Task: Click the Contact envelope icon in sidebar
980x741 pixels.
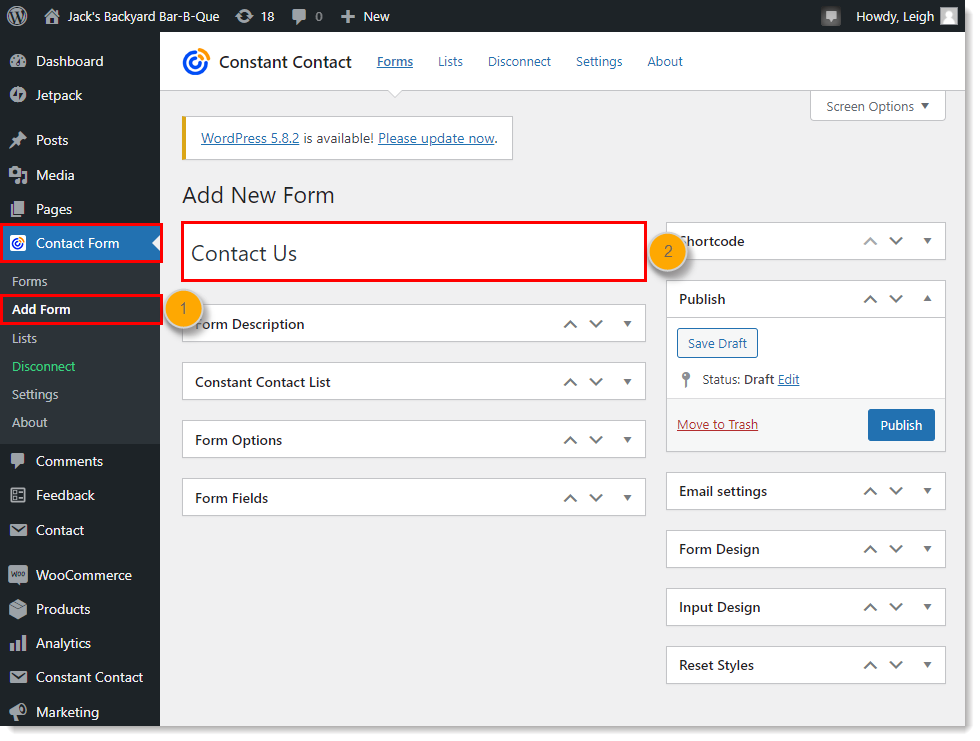Action: pos(18,530)
